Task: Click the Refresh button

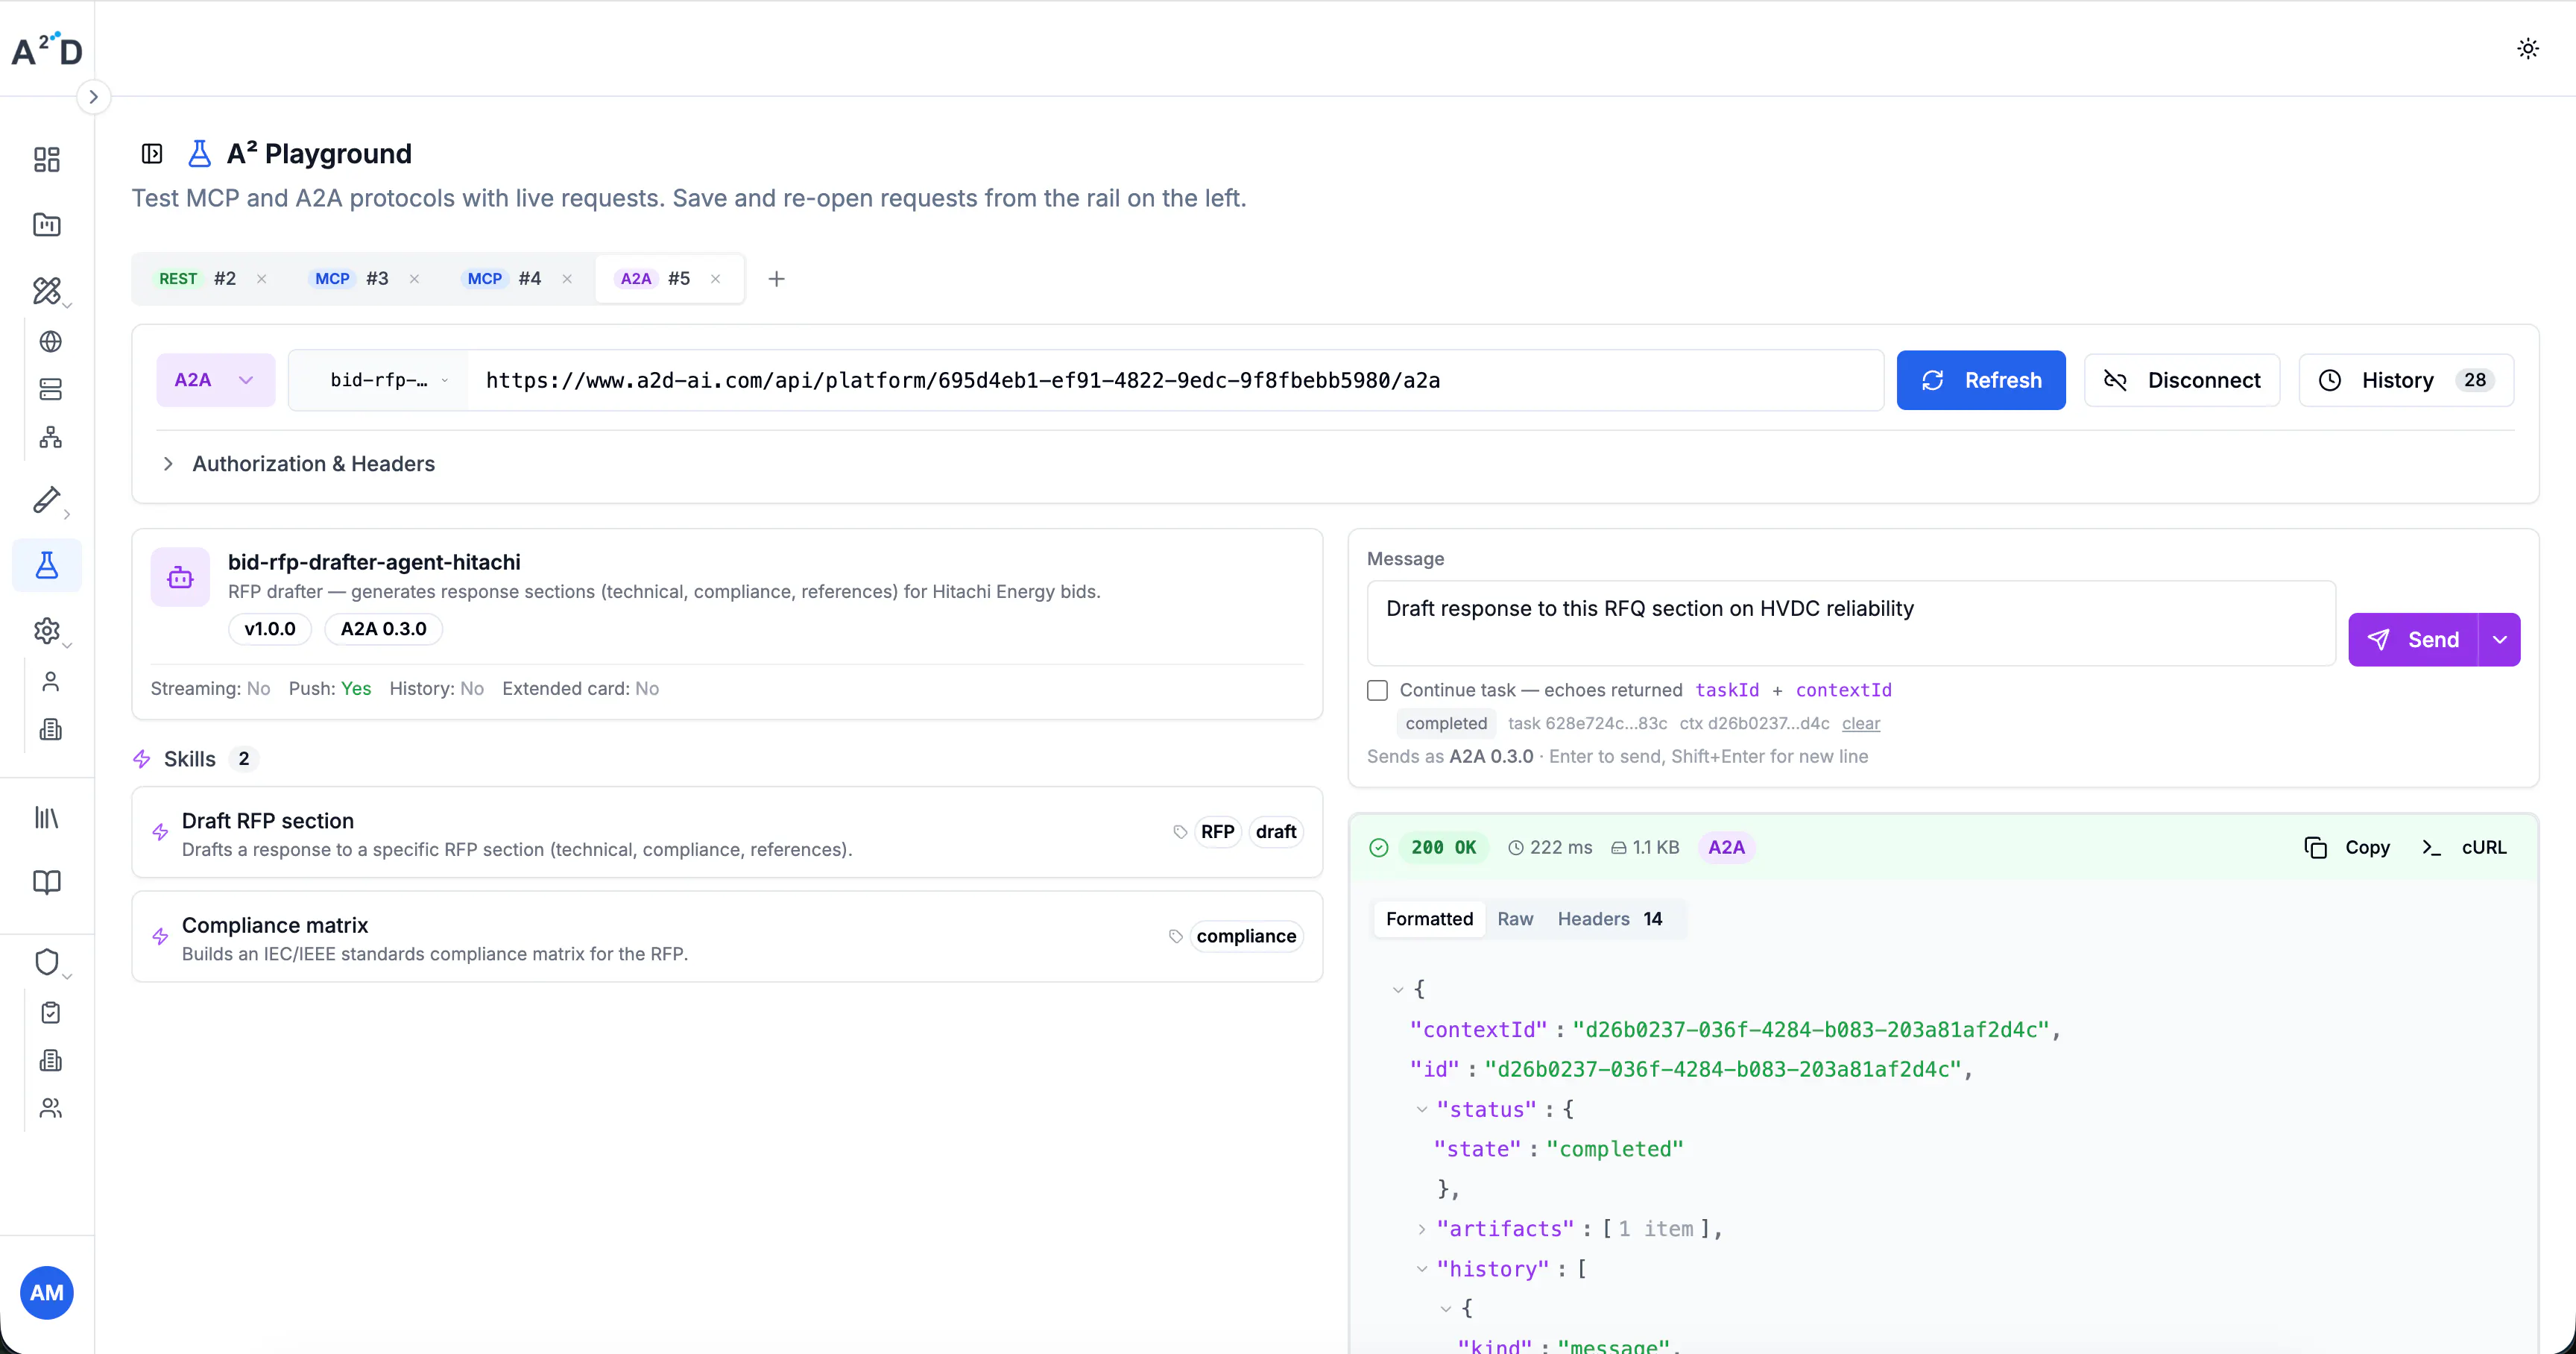Action: click(1980, 380)
